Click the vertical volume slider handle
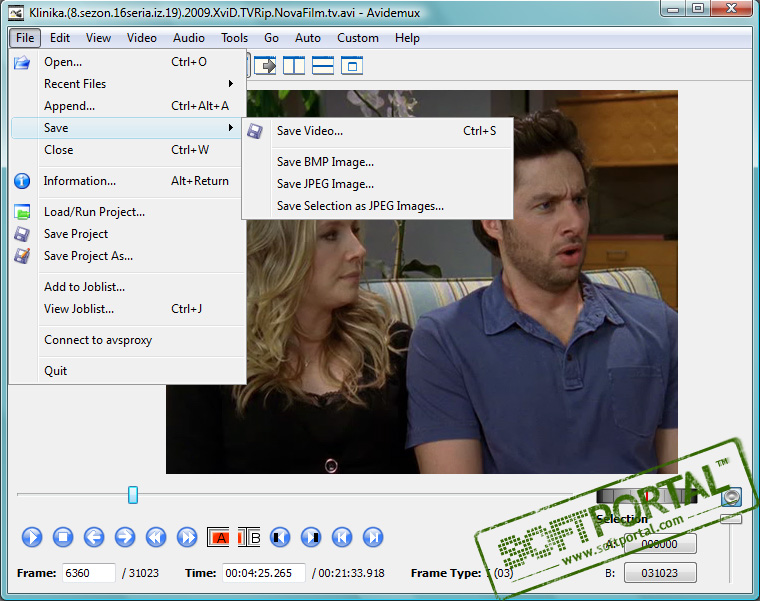The image size is (760, 601). [731, 519]
